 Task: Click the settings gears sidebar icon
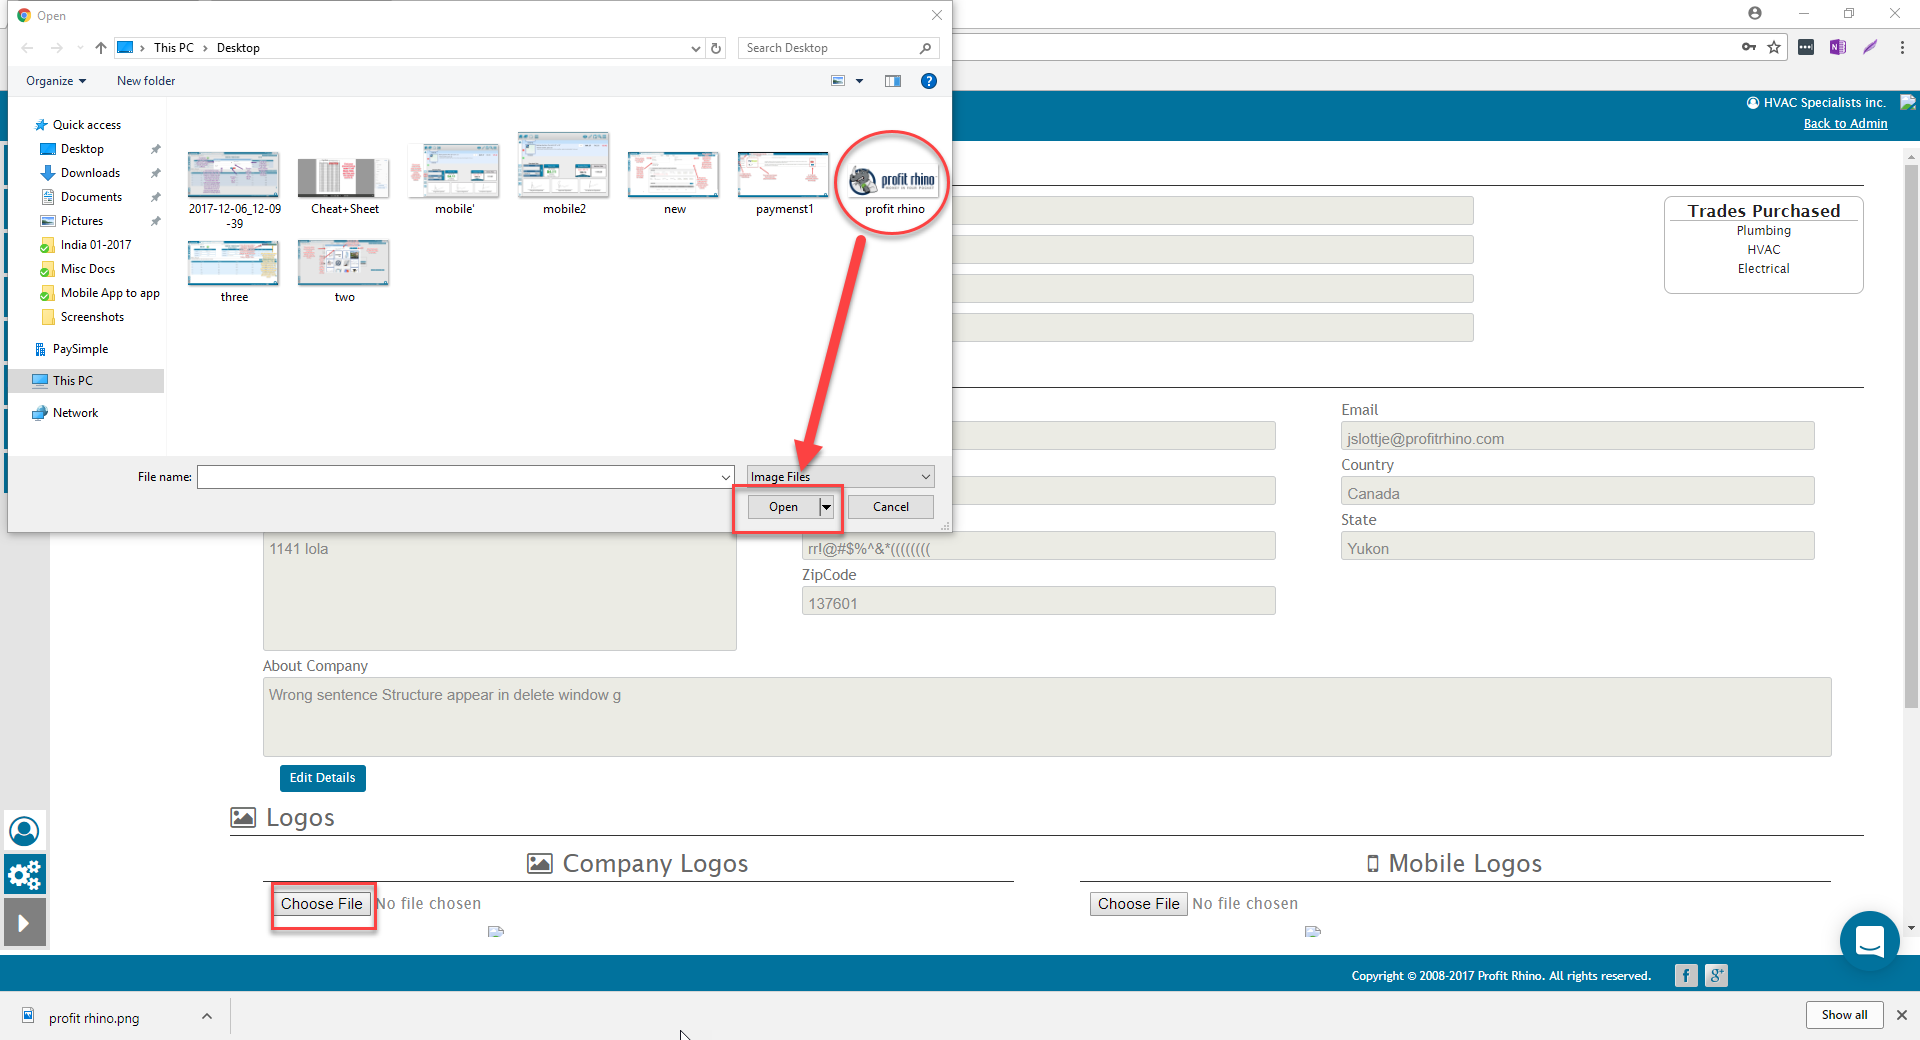pos(25,875)
